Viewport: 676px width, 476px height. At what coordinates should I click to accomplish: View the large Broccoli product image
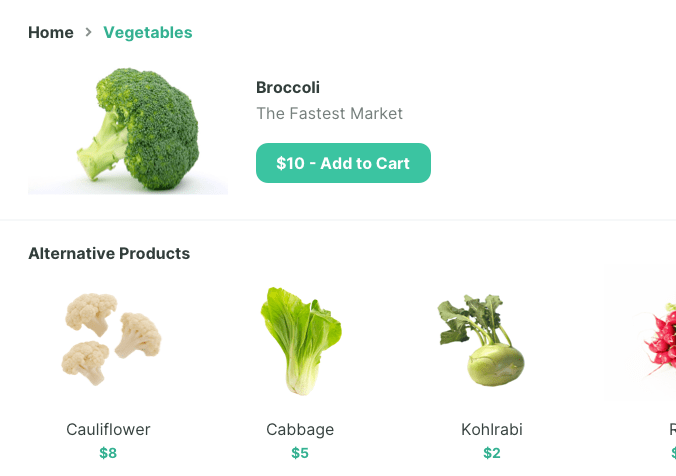pos(128,131)
